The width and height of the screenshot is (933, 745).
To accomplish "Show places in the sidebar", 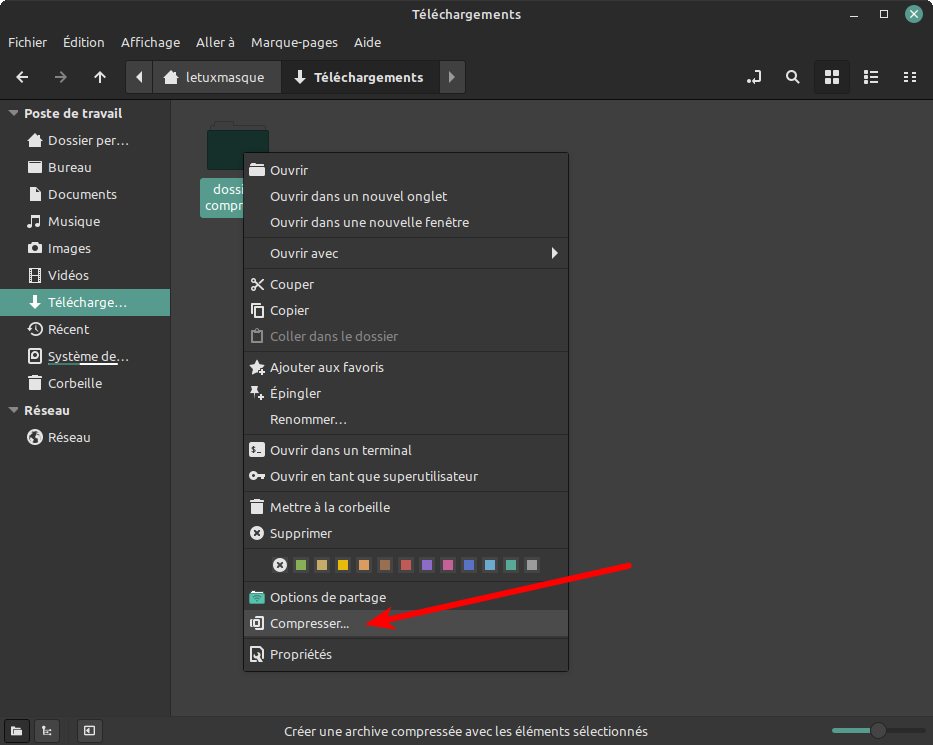I will coord(17,731).
